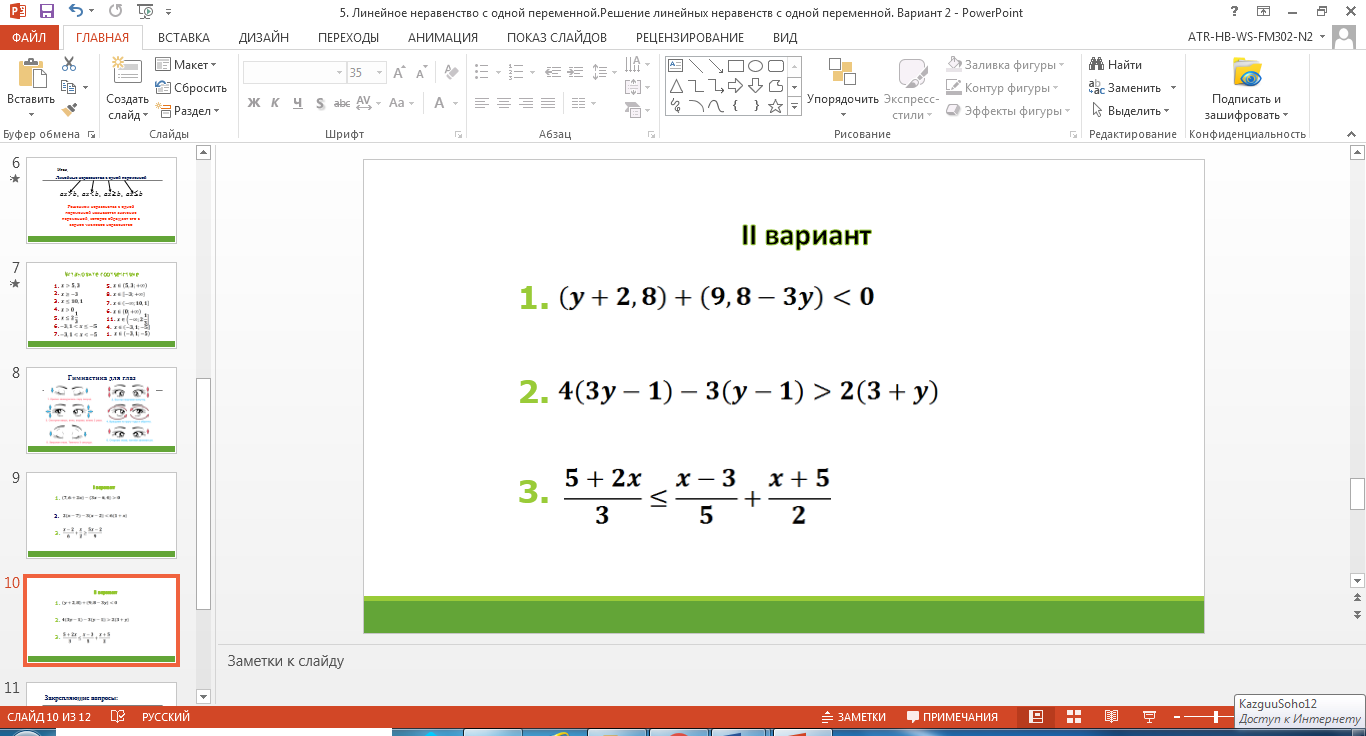
Task: Switch to the АНИМАЦИЯ tab
Action: pos(443,38)
